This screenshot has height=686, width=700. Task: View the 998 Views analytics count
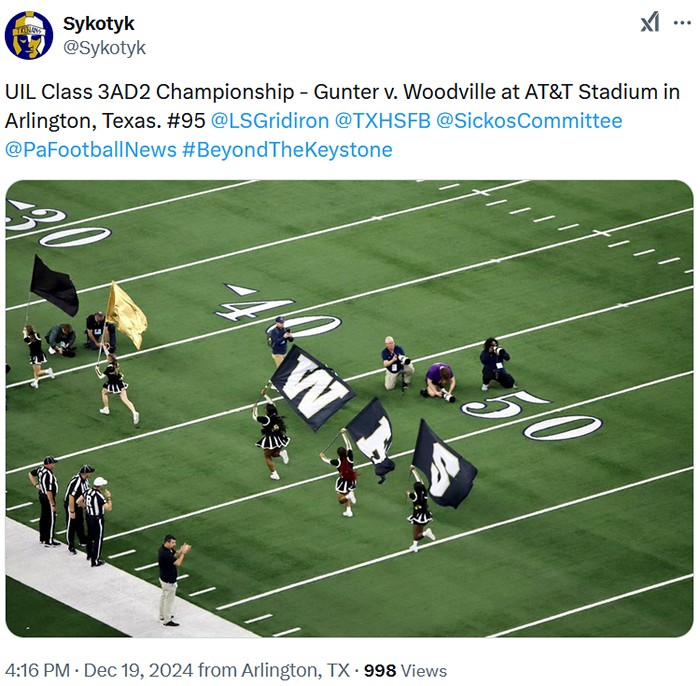[x=405, y=670]
